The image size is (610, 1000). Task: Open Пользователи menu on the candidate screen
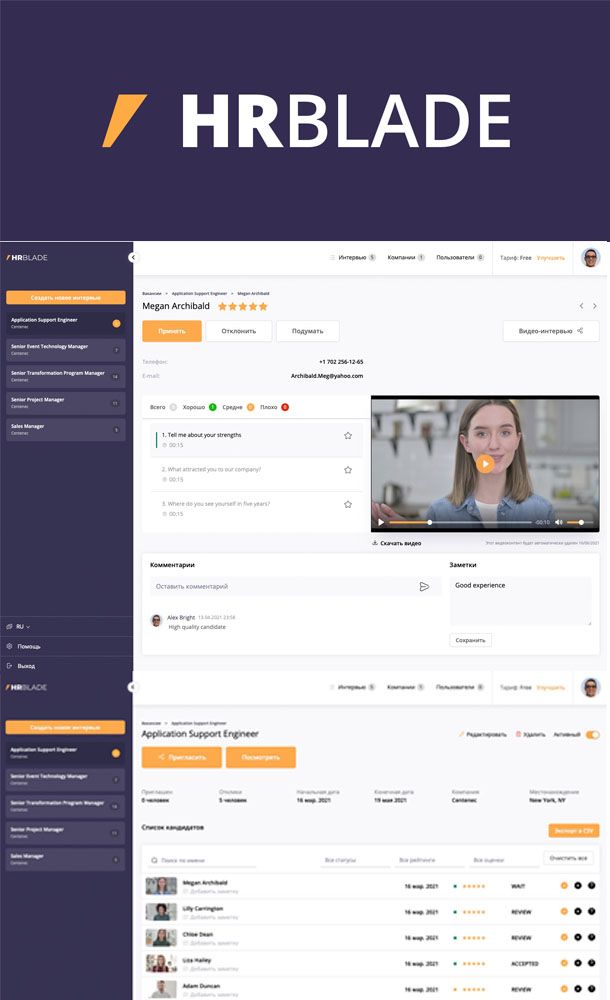(460, 258)
